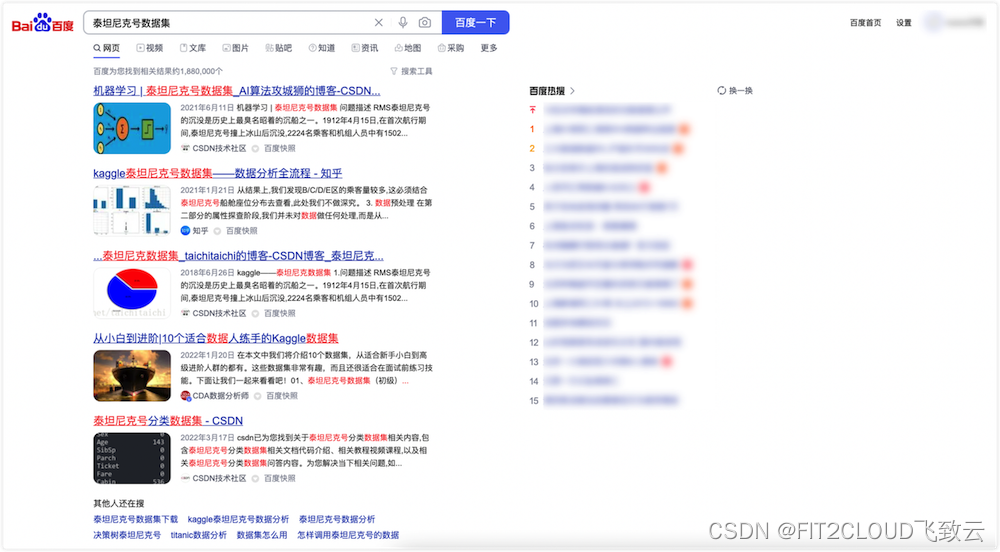Open the taichitaichi的博客 CSDN result
Viewport: 1000px width, 552px height.
coord(239,256)
